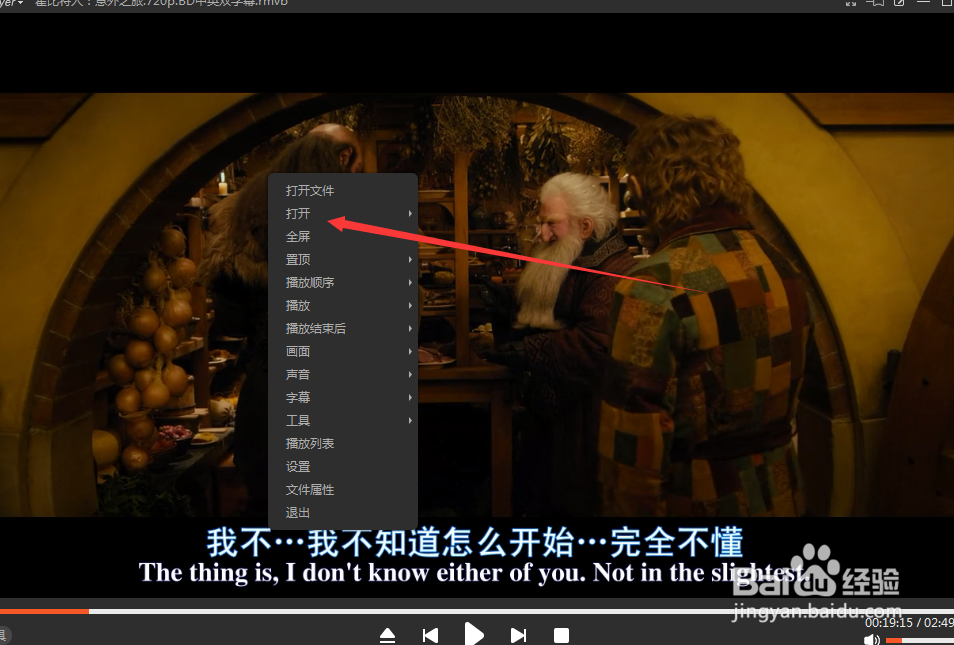Choose 打开文件 from the context menu
This screenshot has width=954, height=645.
(343, 190)
